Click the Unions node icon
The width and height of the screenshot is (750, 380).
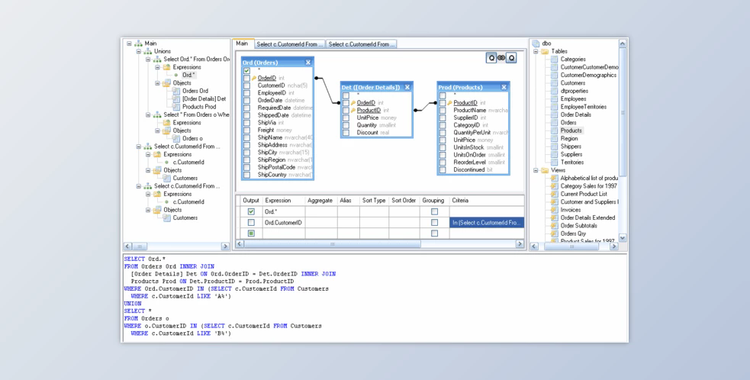[x=148, y=51]
